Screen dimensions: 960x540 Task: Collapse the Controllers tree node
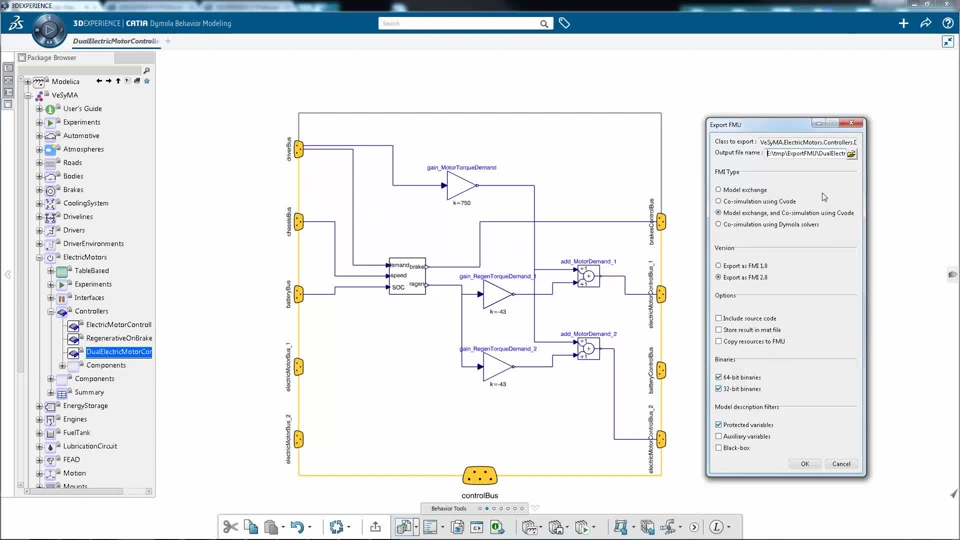[51, 311]
